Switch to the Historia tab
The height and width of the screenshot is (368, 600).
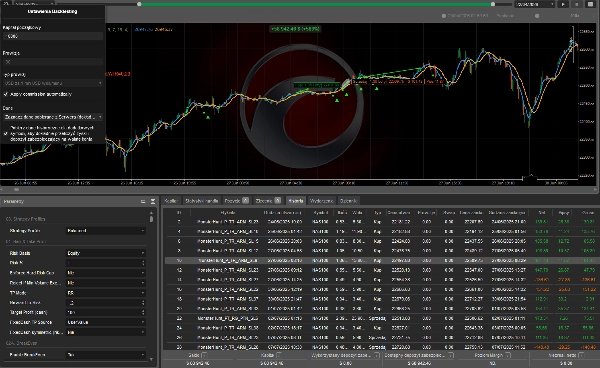coord(296,201)
